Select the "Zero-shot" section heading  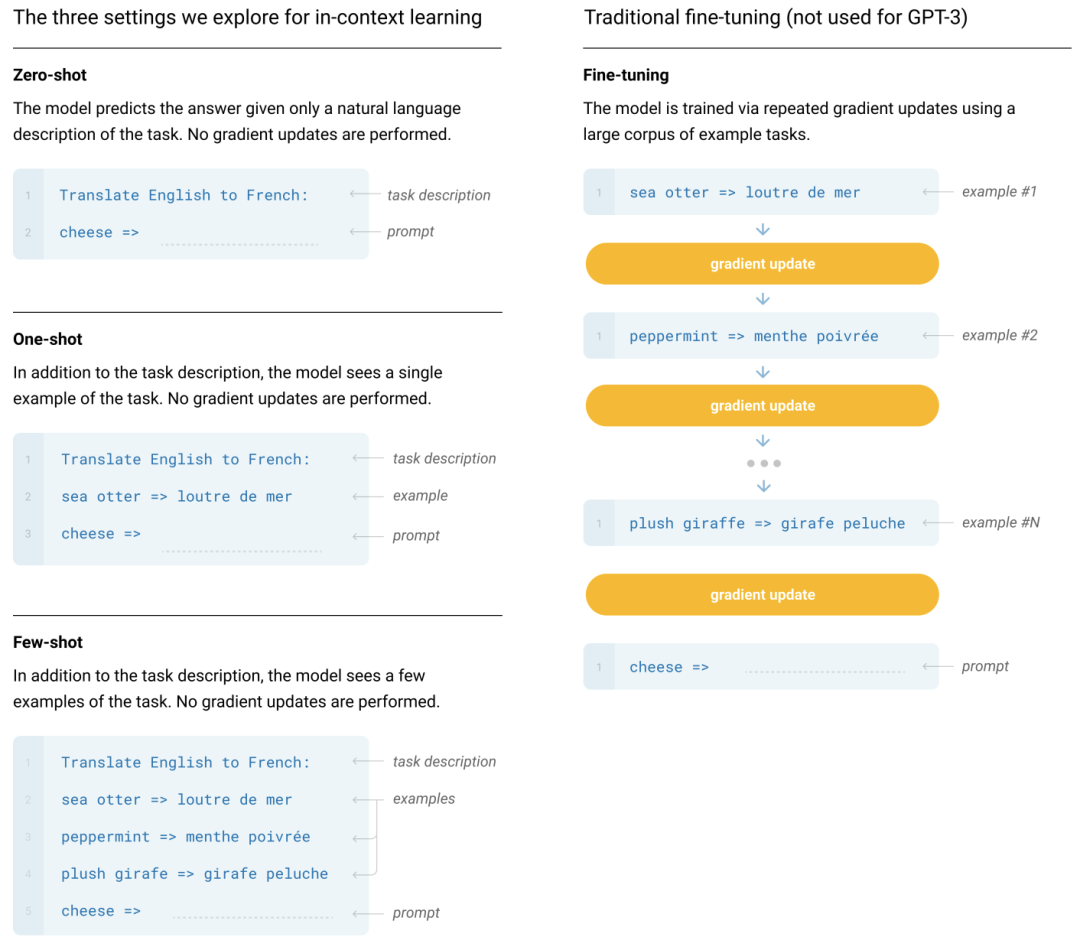coord(50,75)
